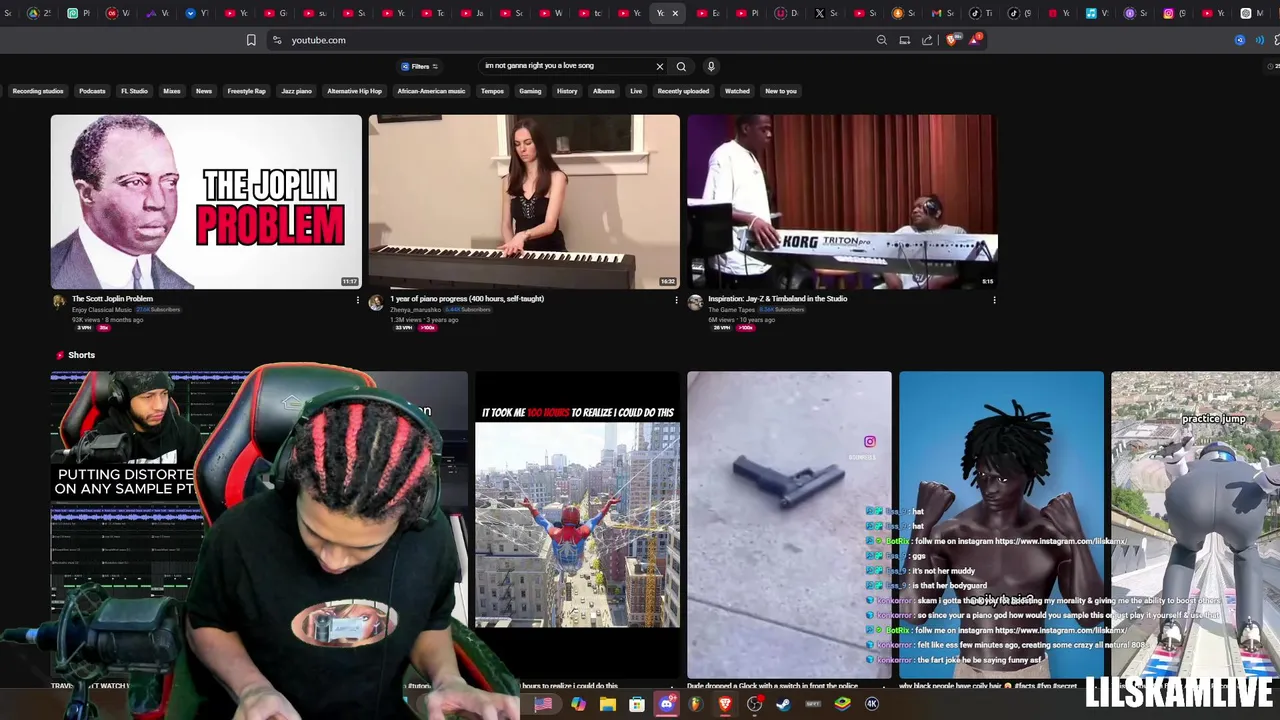The width and height of the screenshot is (1280, 720).
Task: Run the YouTube search magnifier button
Action: tap(681, 66)
